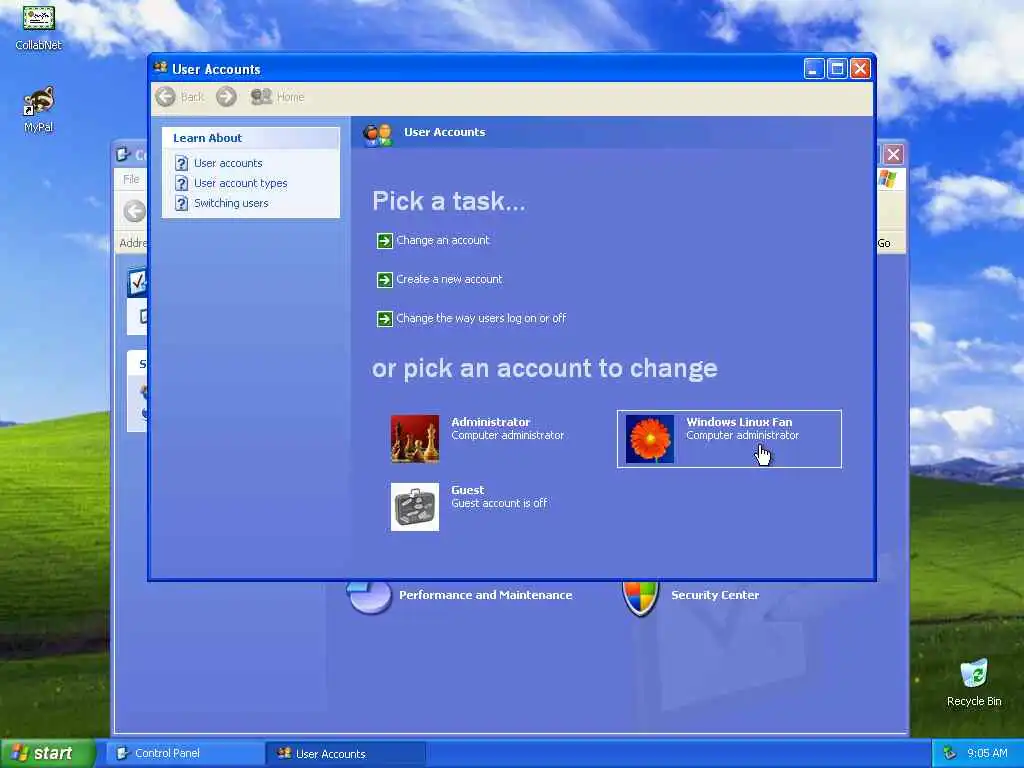
Task: Click the Forward arrow icon in User Accounts toolbar
Action: point(227,97)
